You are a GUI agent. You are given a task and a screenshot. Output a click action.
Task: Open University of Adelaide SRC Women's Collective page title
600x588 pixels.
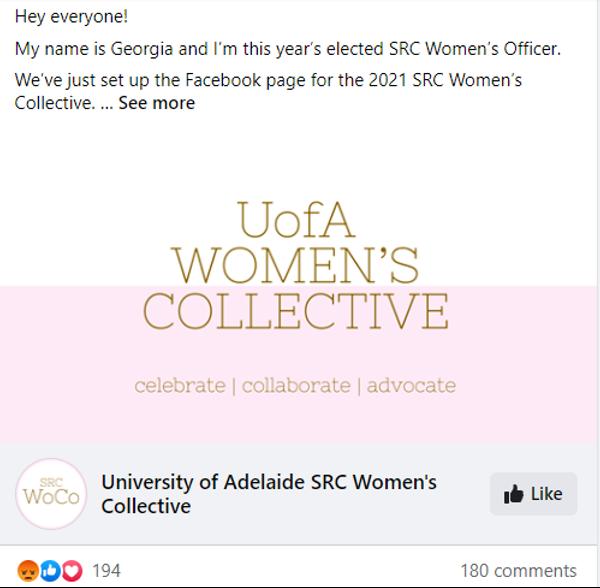(269, 494)
